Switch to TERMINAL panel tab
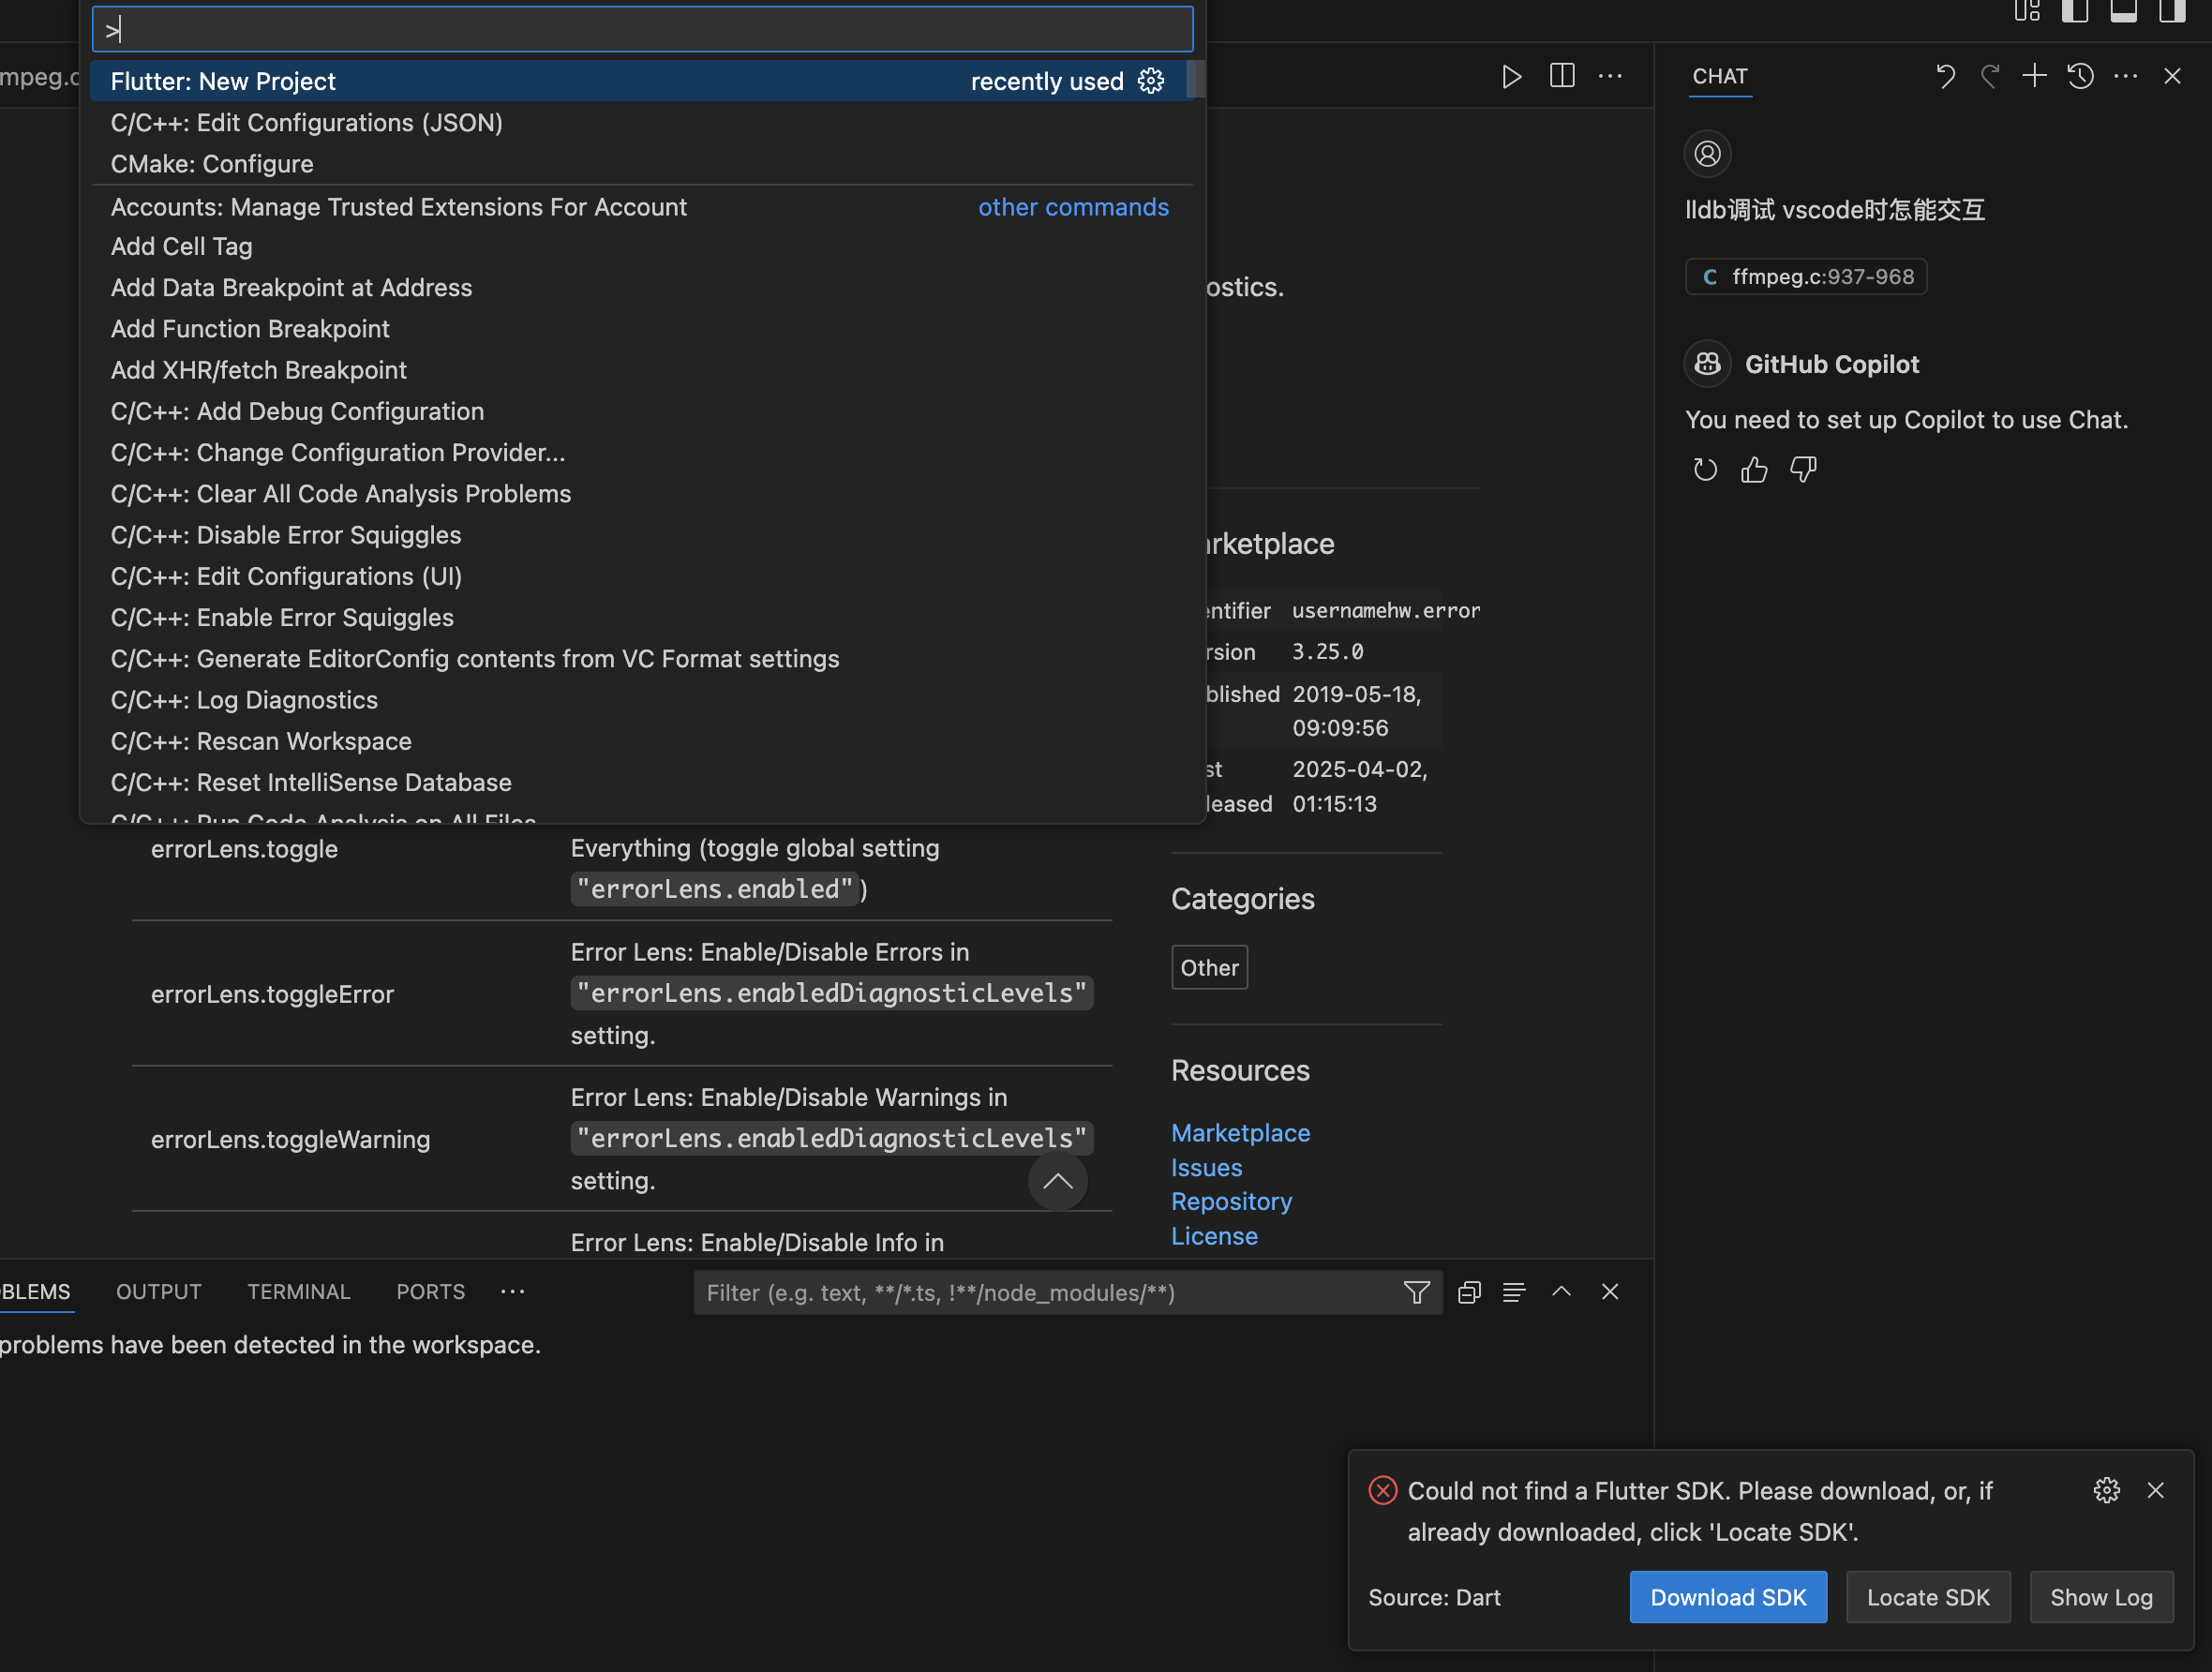This screenshot has height=1672, width=2212. tap(299, 1291)
